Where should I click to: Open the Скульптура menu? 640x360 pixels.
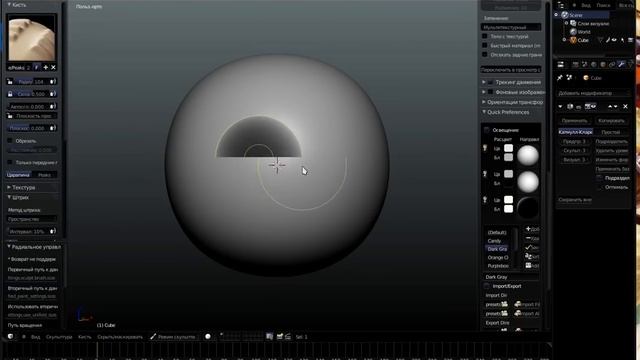click(59, 337)
